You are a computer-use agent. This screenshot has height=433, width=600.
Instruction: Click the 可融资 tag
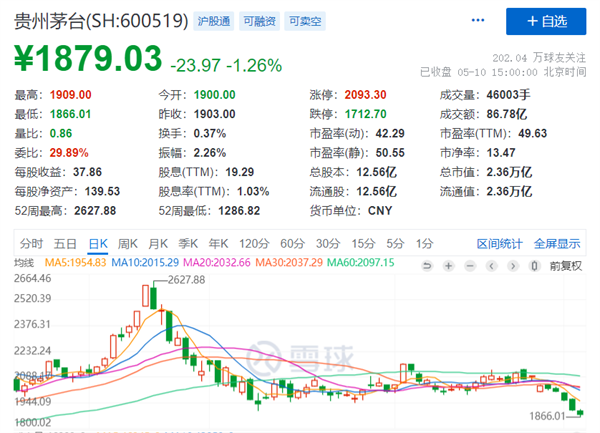coord(259,21)
